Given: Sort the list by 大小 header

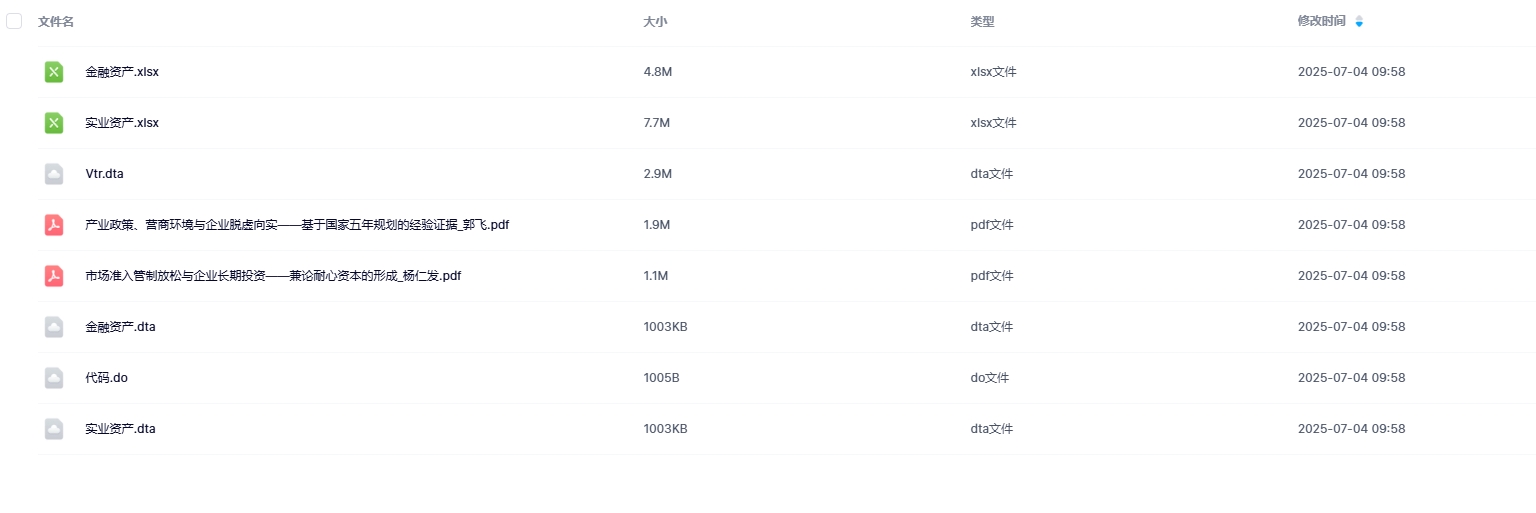Looking at the screenshot, I should coord(655,21).
